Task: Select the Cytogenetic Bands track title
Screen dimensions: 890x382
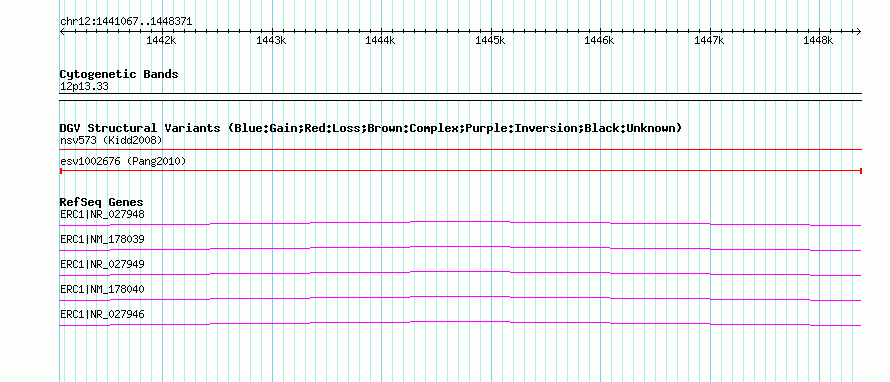Action: (119, 74)
